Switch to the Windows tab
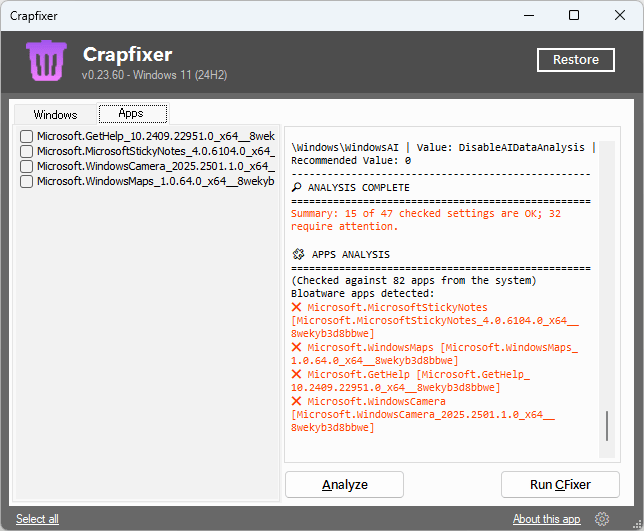 55,114
